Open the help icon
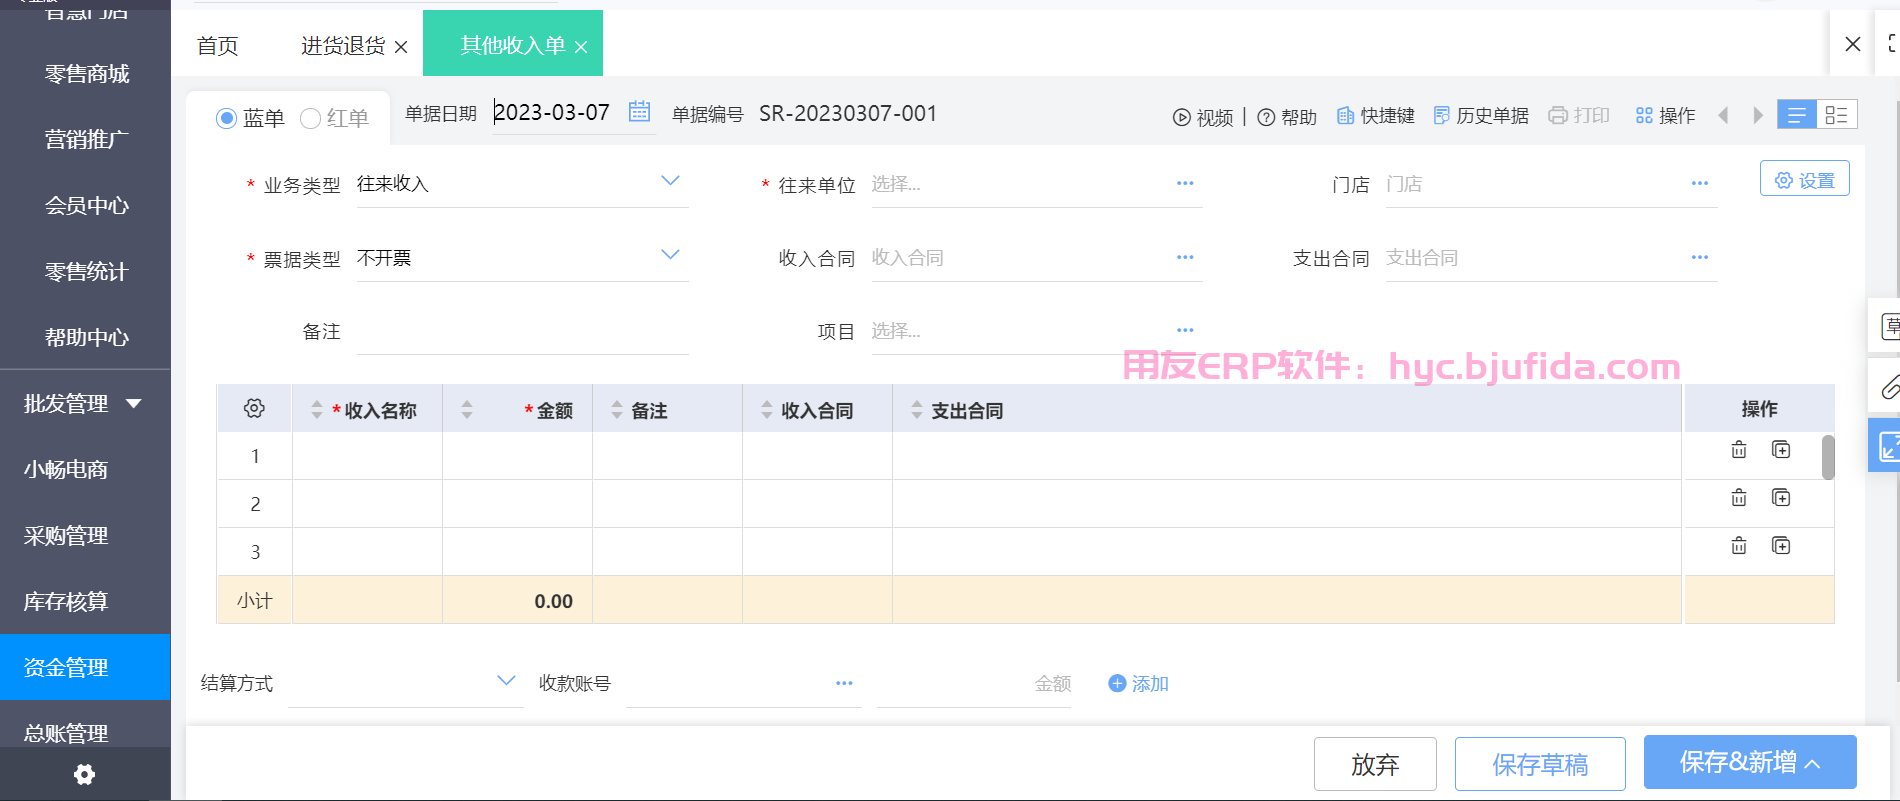This screenshot has height=801, width=1900. click(1266, 117)
